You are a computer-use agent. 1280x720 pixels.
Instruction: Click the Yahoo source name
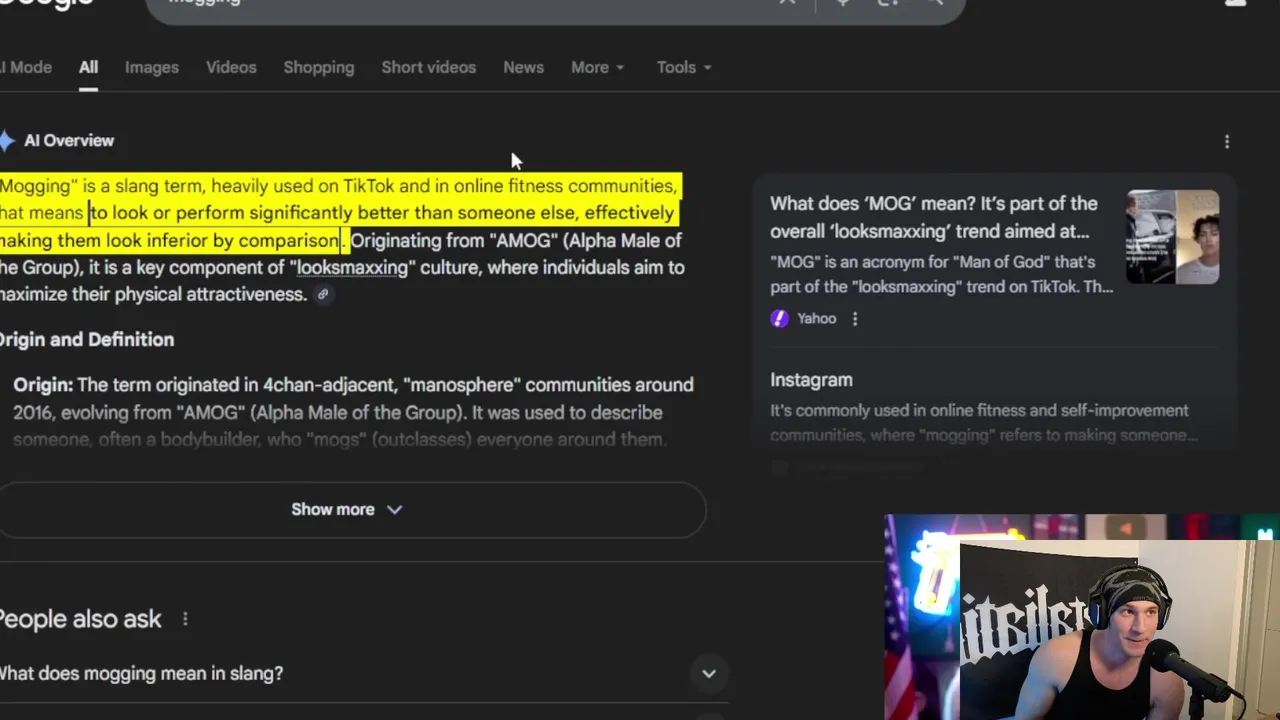click(816, 318)
